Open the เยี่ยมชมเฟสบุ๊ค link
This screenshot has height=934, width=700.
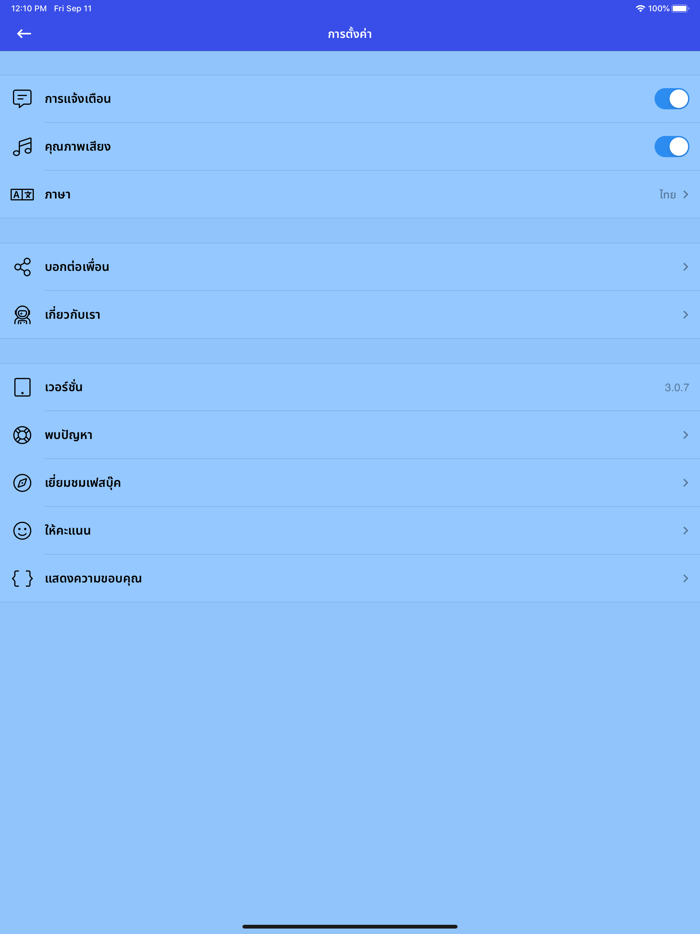point(350,482)
